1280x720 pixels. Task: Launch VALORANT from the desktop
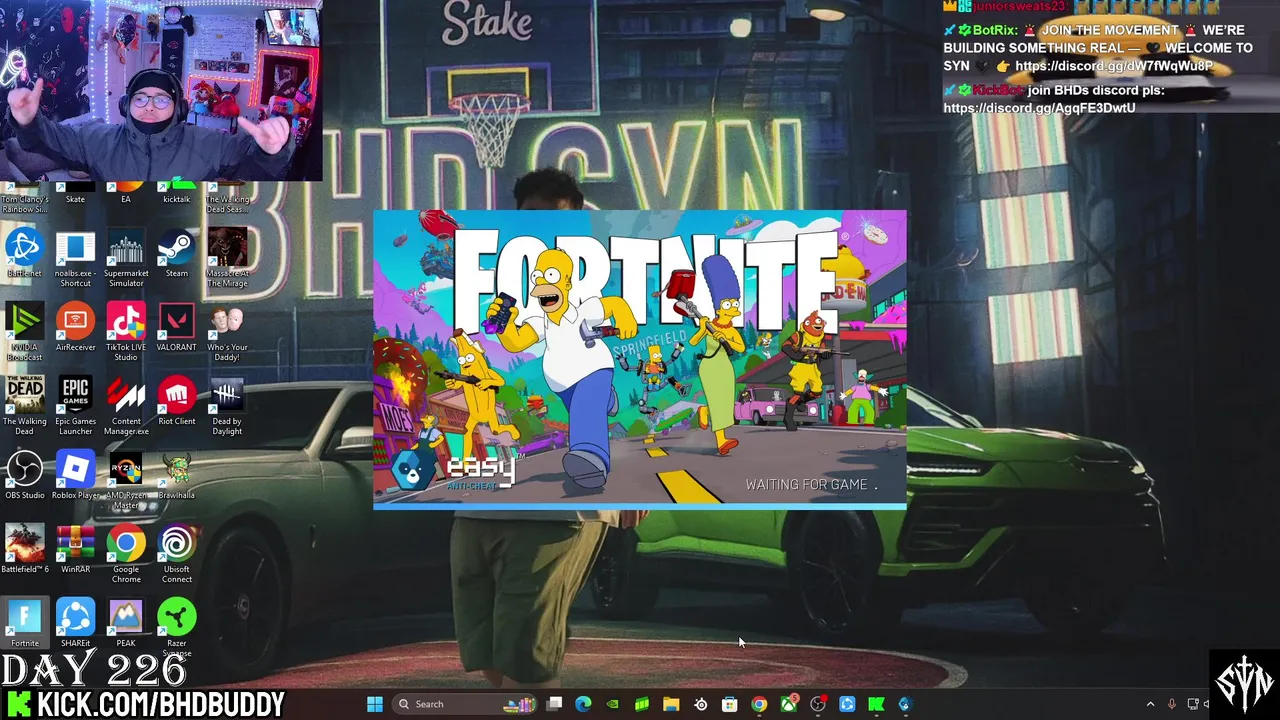click(x=176, y=327)
